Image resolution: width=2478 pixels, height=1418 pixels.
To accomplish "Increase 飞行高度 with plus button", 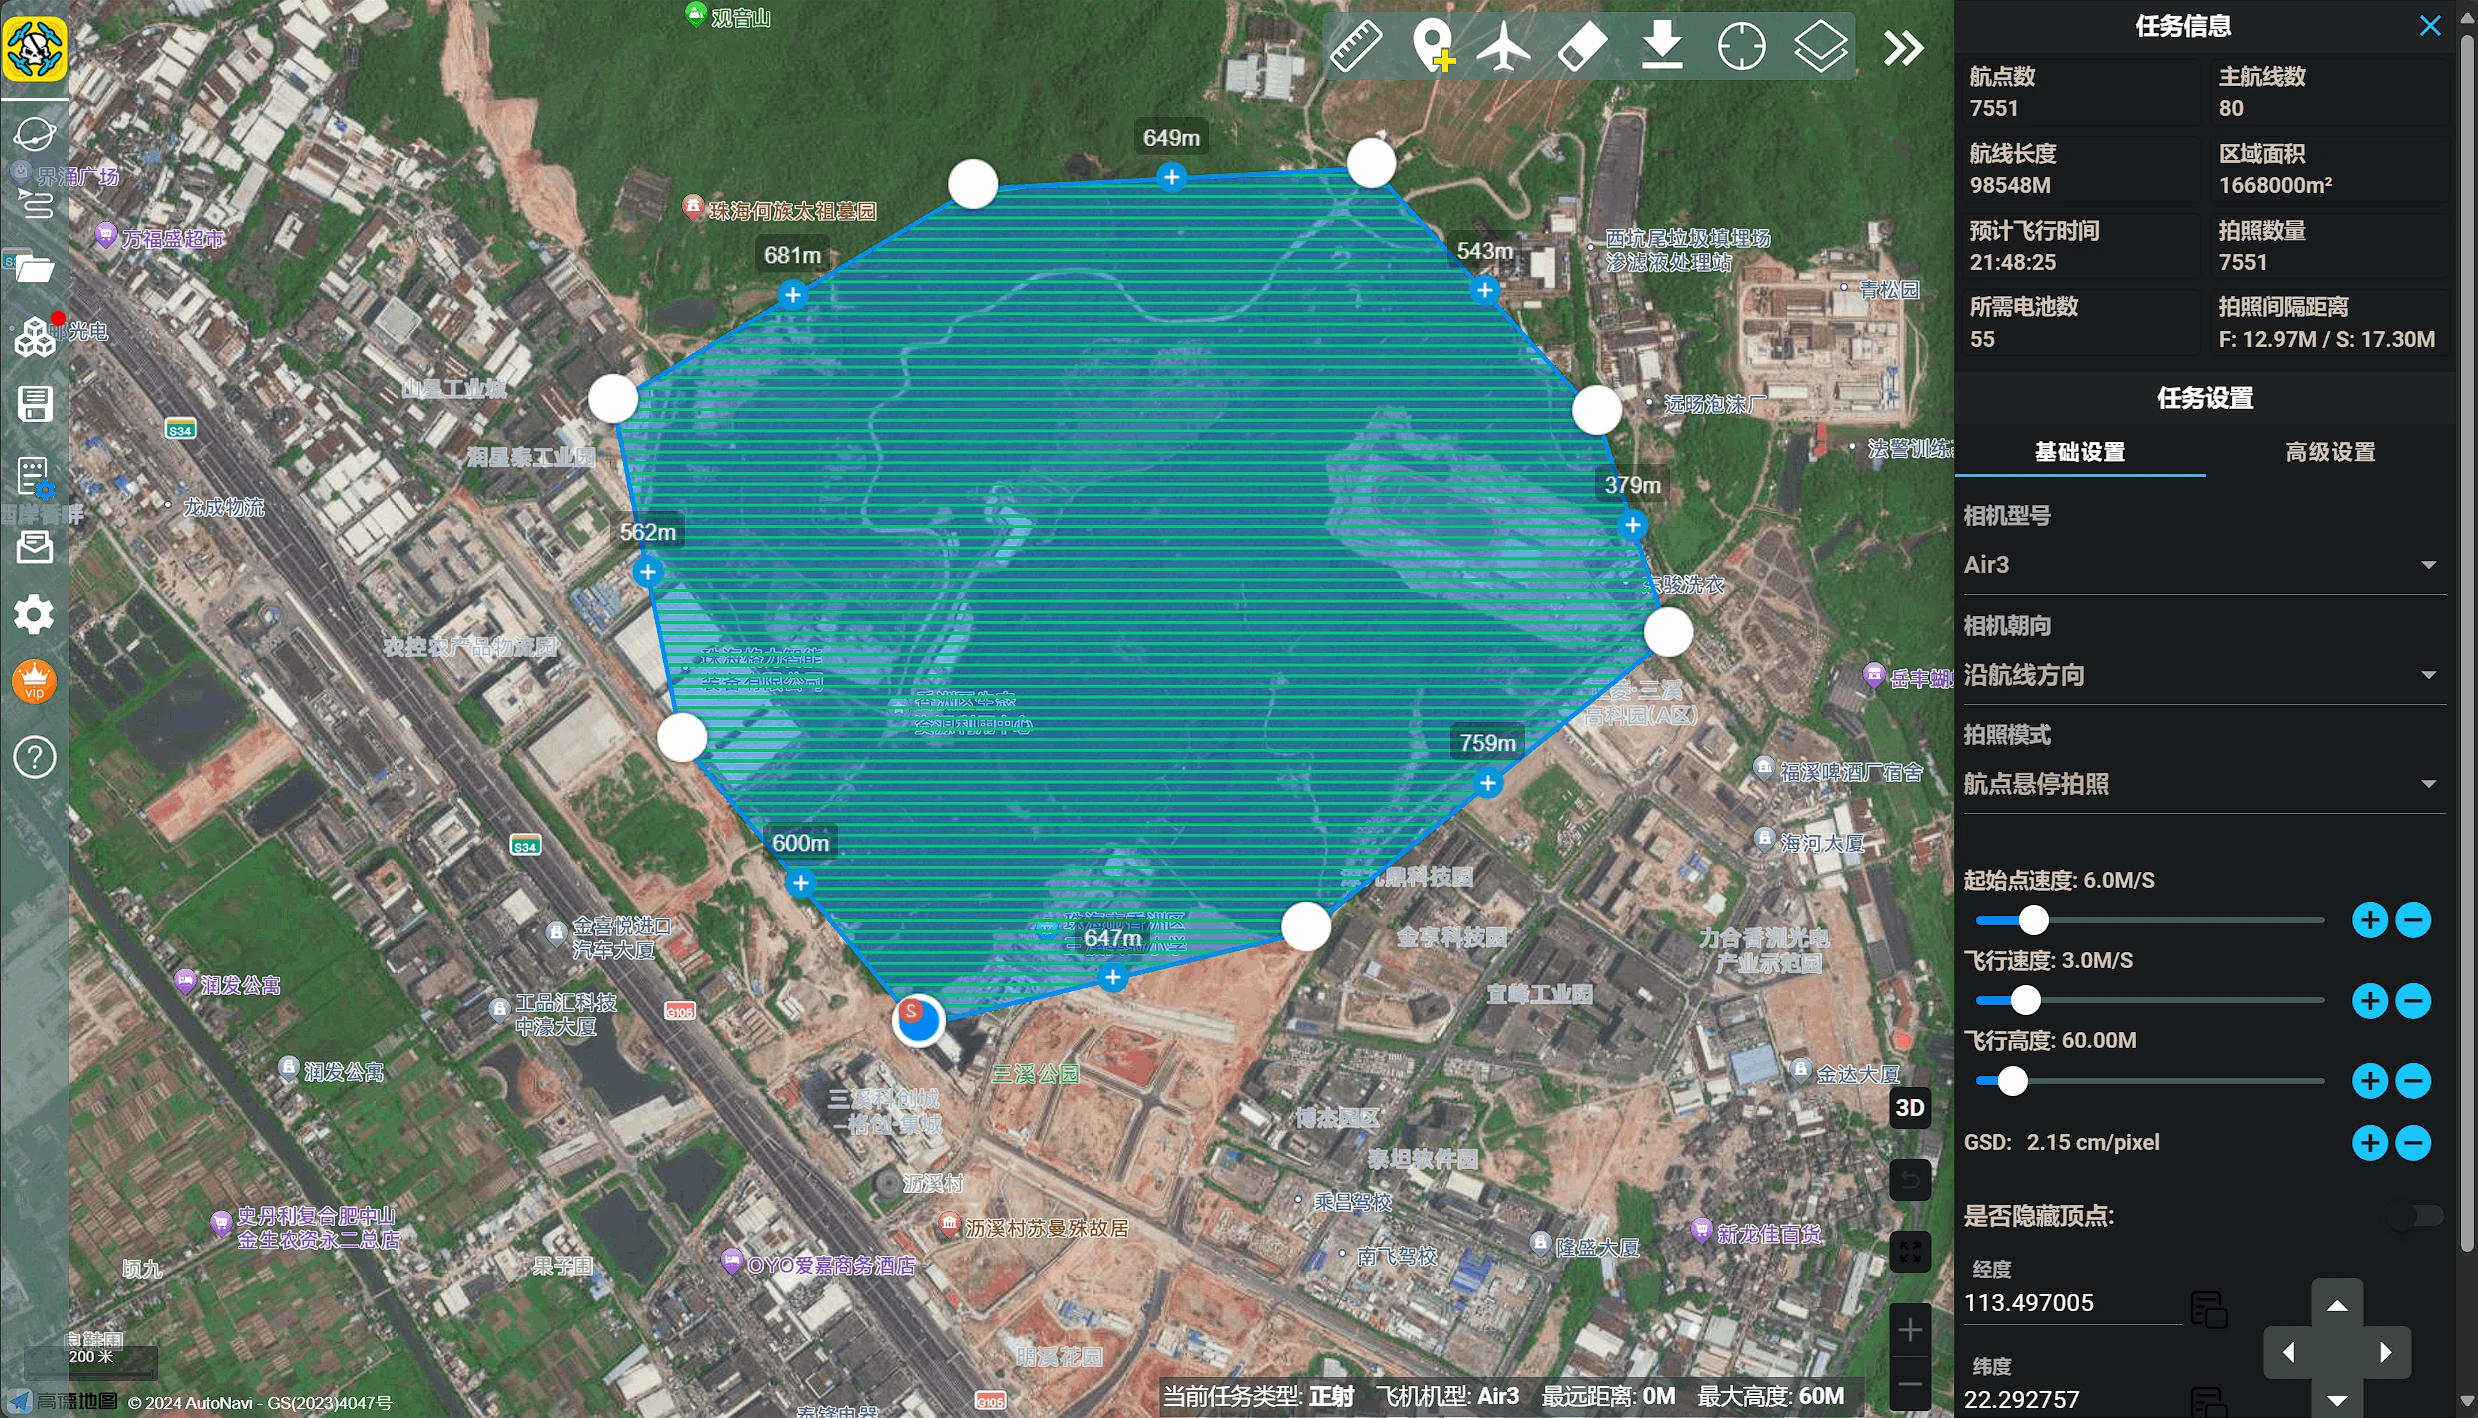I will tap(2370, 1081).
